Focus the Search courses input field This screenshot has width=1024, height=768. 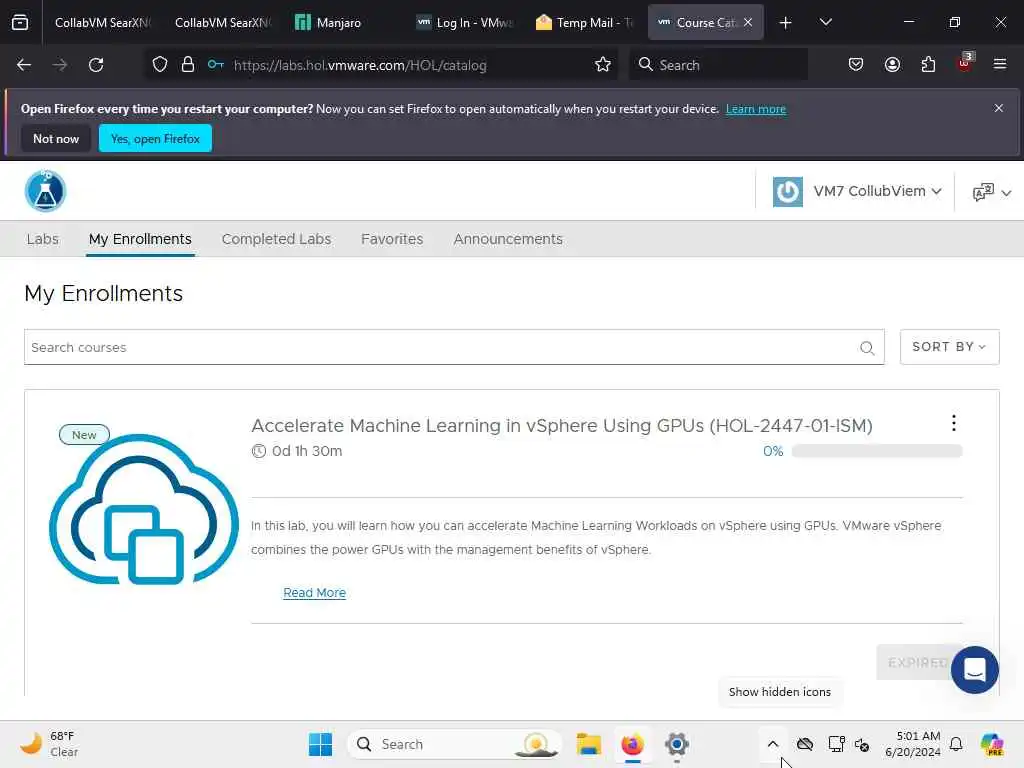coord(454,347)
